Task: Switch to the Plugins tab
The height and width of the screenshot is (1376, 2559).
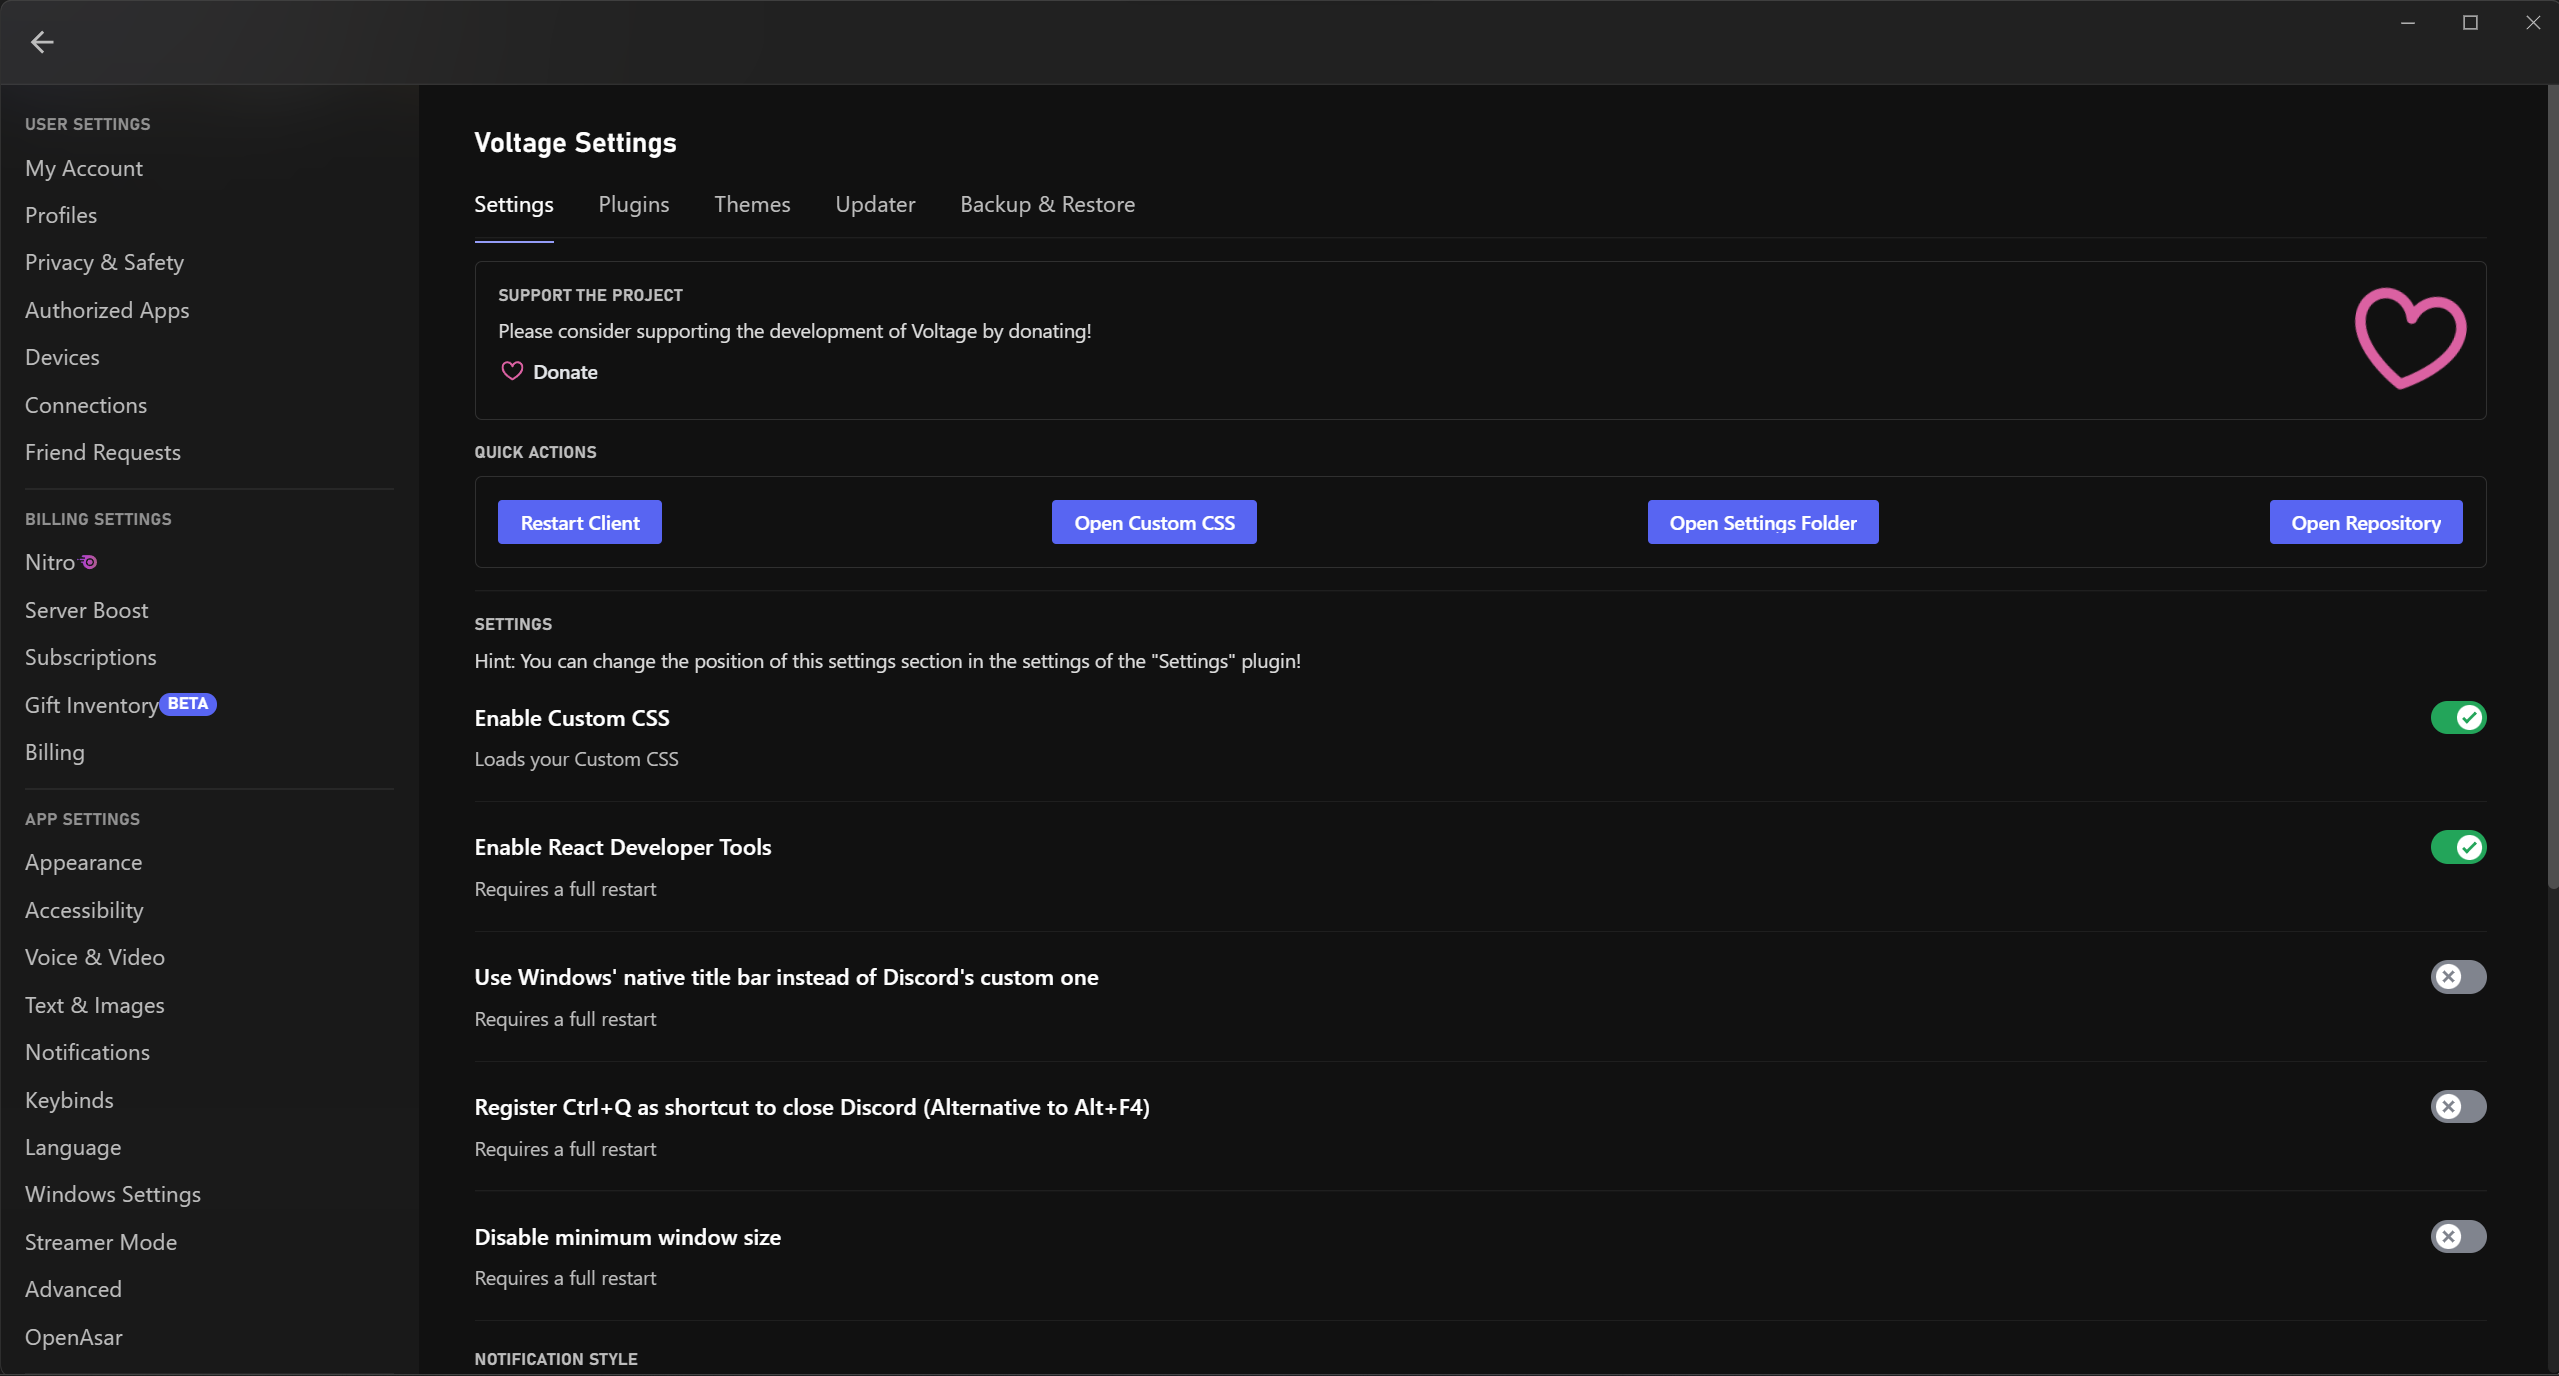Action: (633, 204)
